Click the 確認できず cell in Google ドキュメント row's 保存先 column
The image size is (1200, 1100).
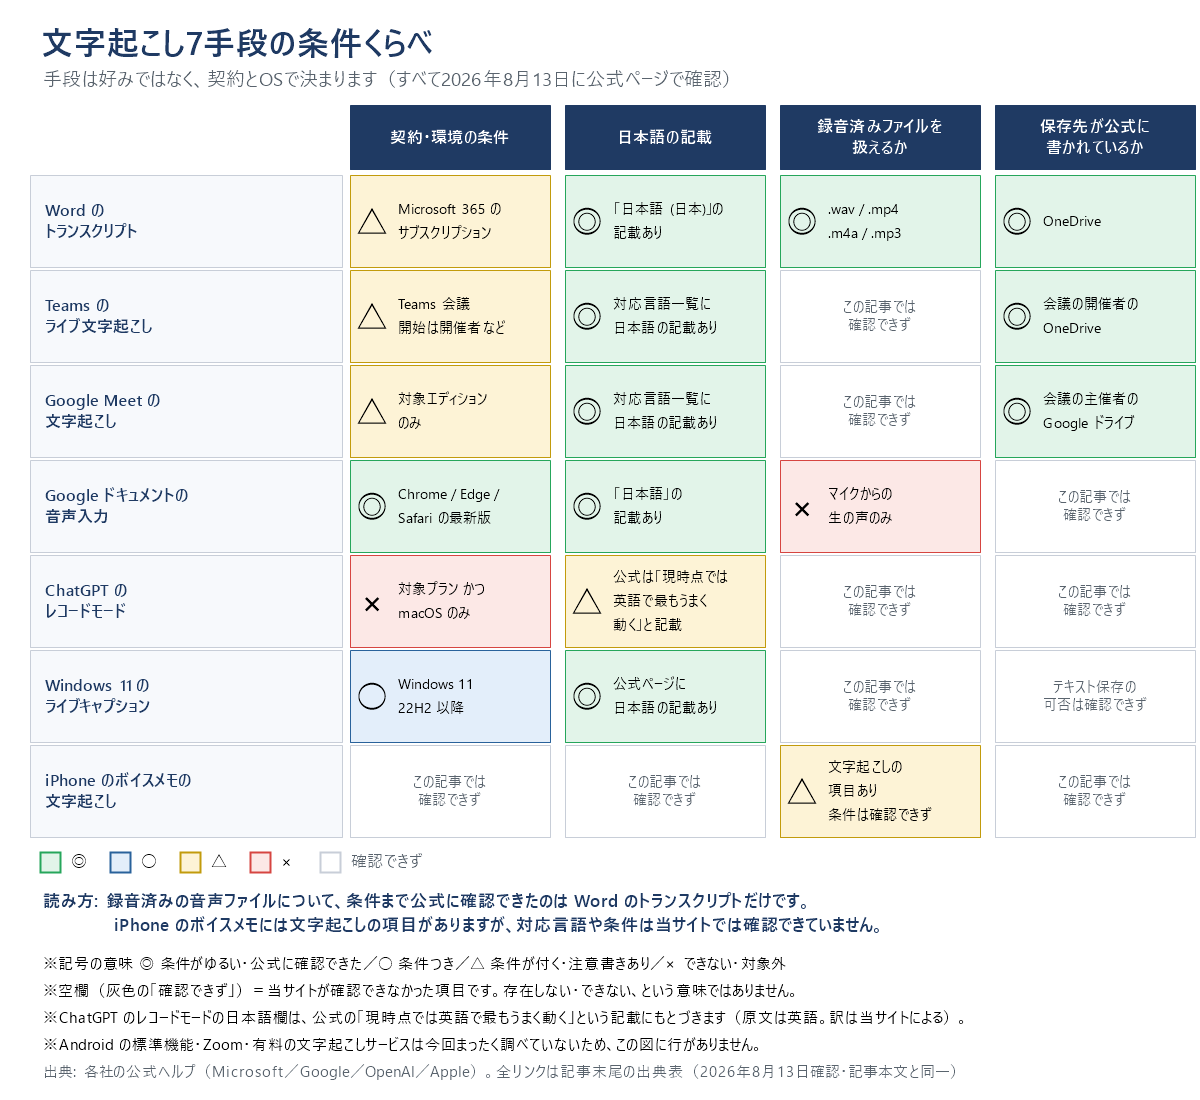click(1095, 506)
